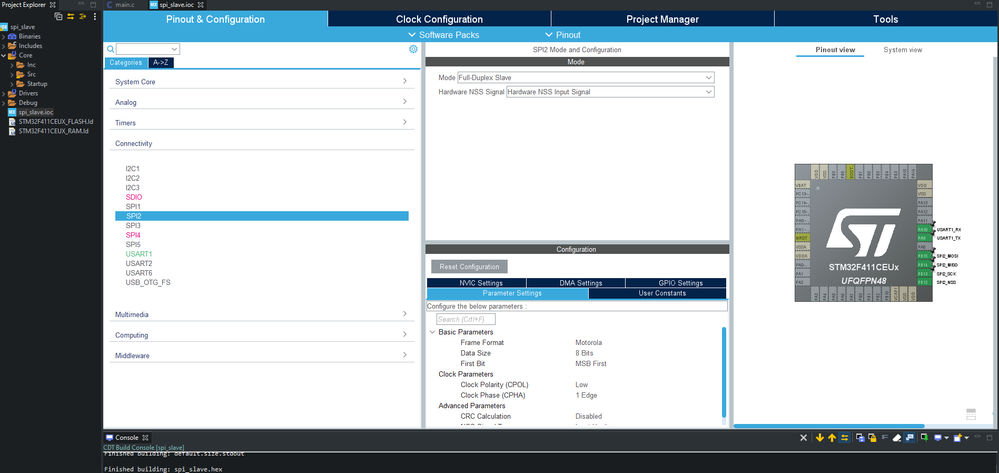999x473 pixels.
Task: Click the console save-output icon
Action: [x=860, y=438]
